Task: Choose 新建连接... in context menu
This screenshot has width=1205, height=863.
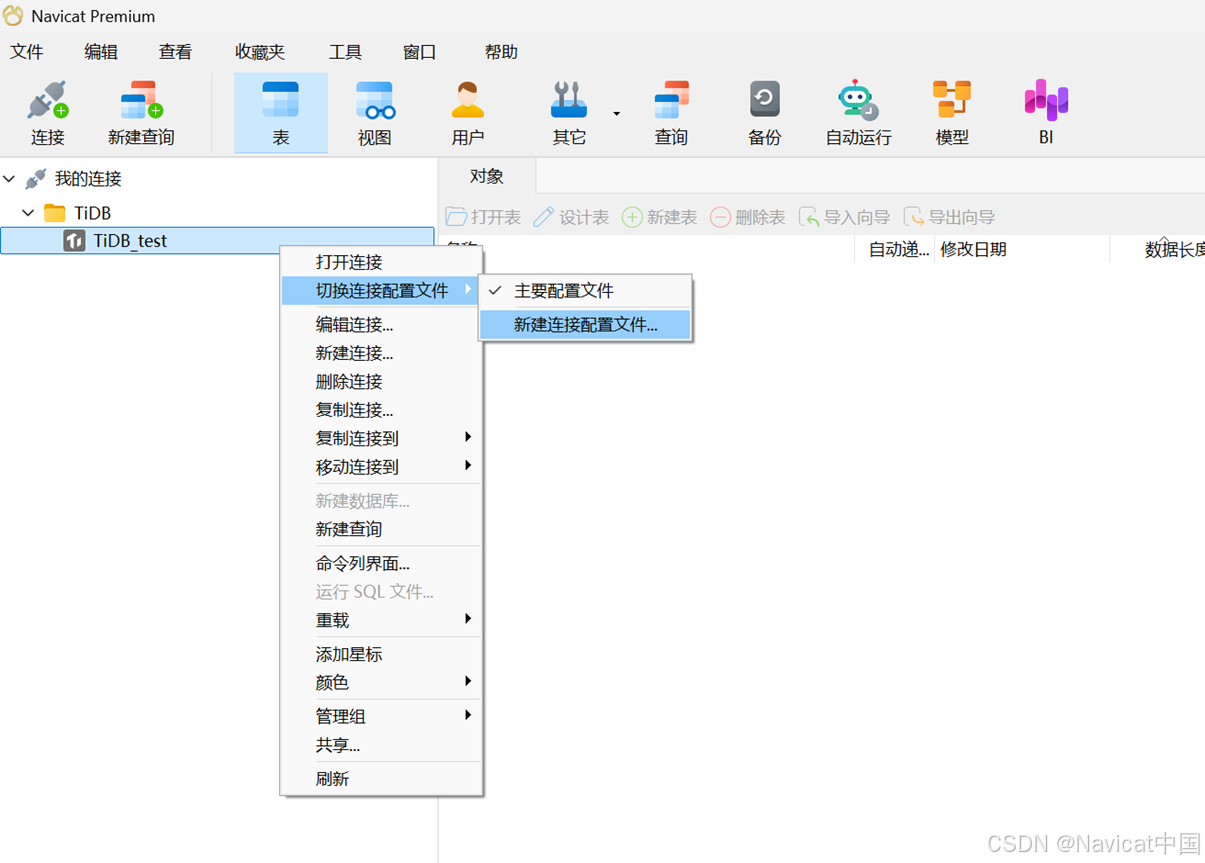Action: [381, 353]
